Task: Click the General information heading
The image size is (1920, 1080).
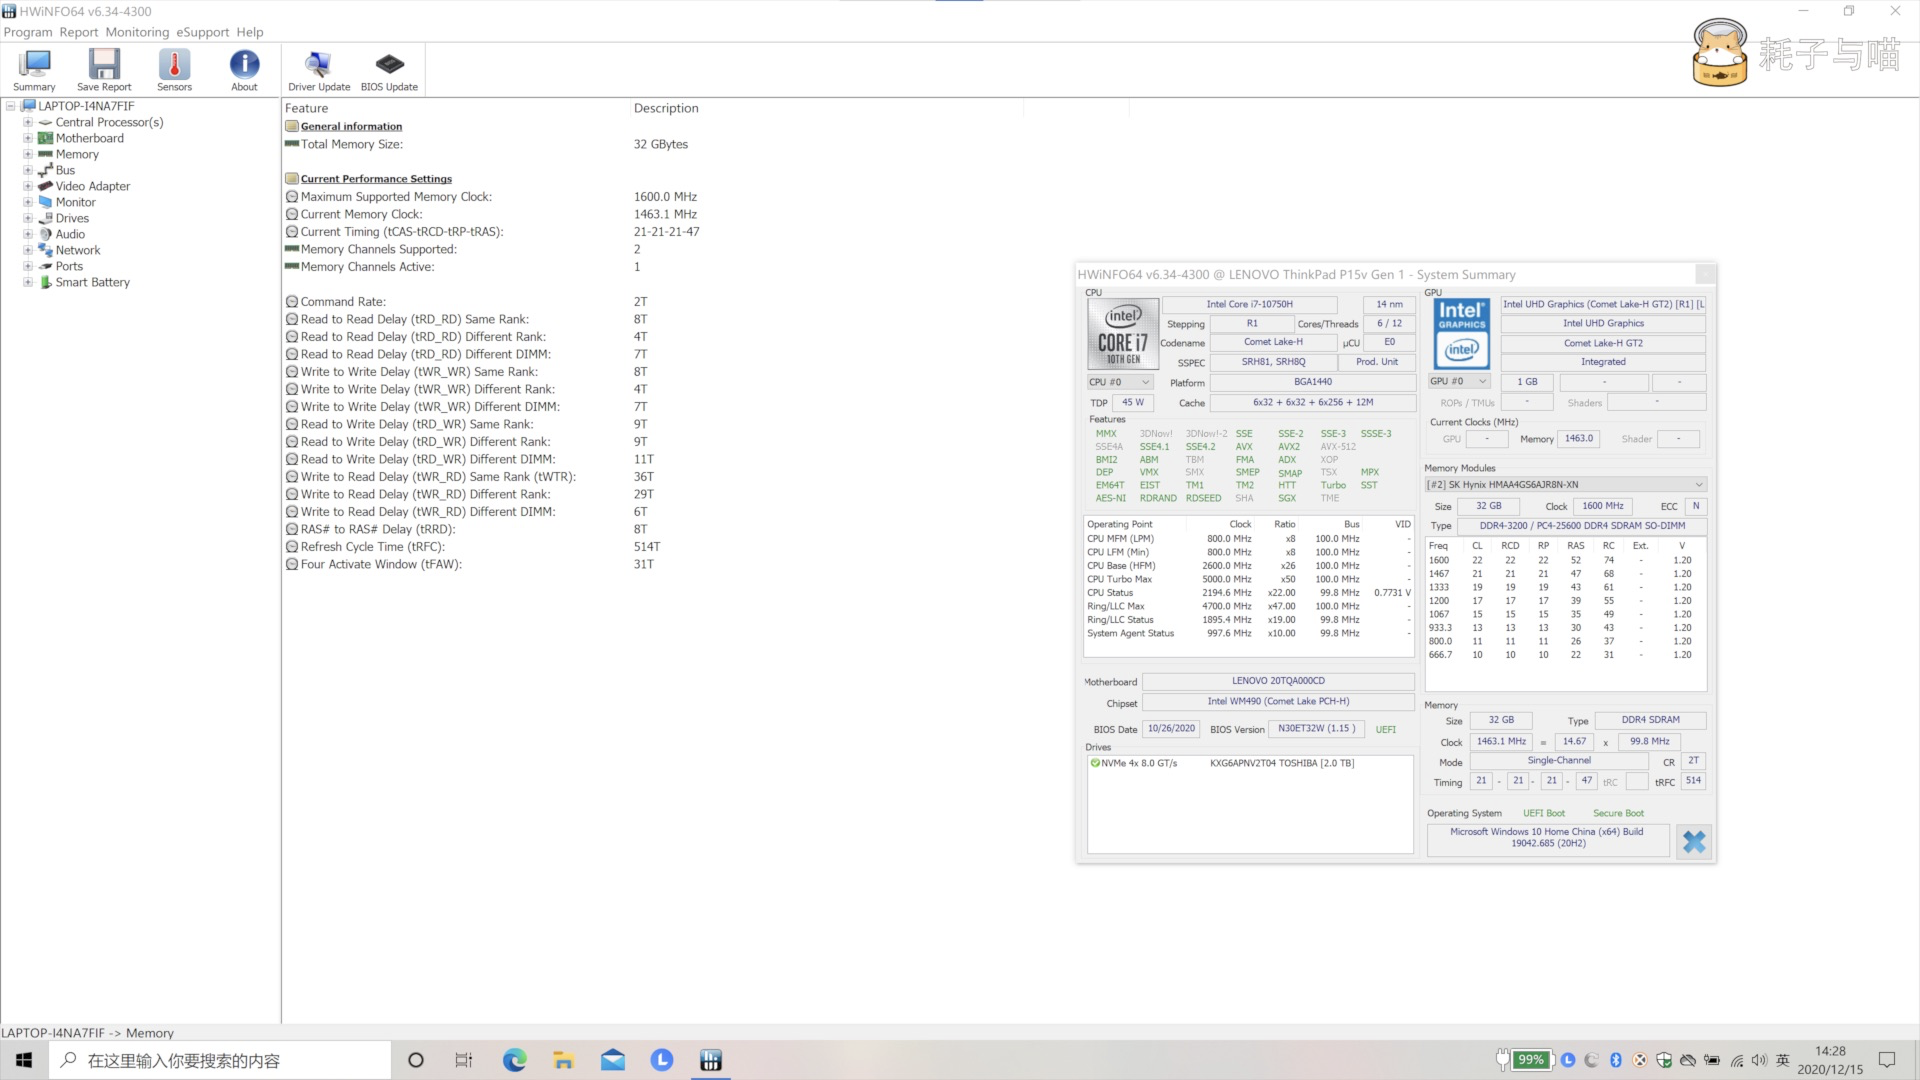Action: [x=351, y=126]
